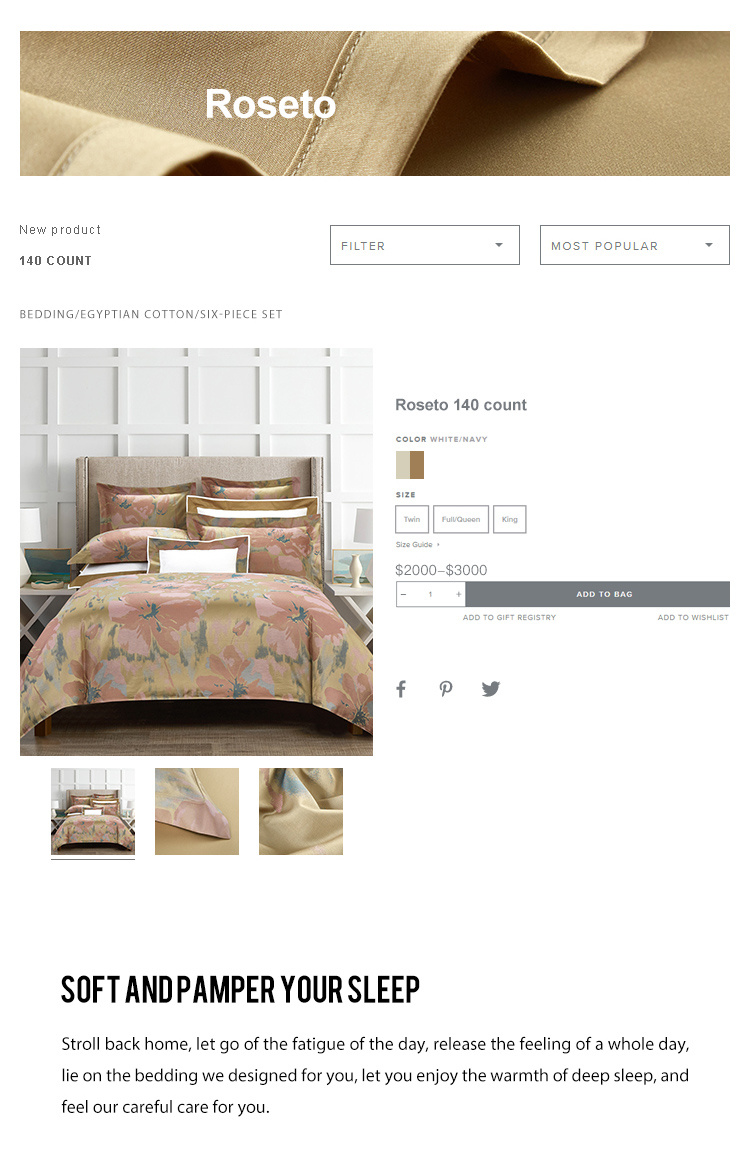Pick the white/tan color swatch

click(410, 465)
